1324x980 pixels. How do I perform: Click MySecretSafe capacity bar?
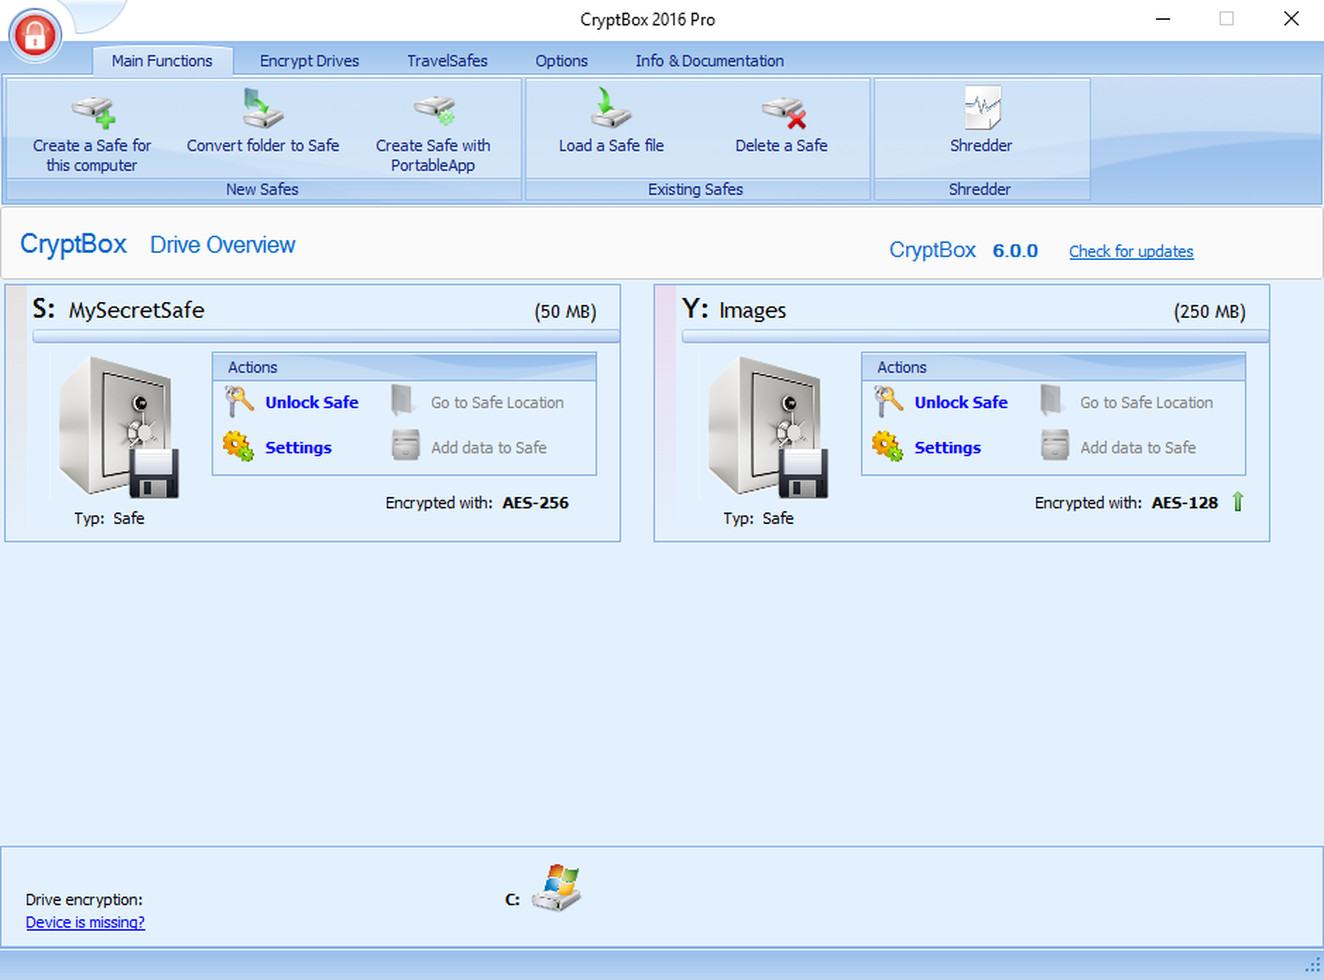point(326,337)
